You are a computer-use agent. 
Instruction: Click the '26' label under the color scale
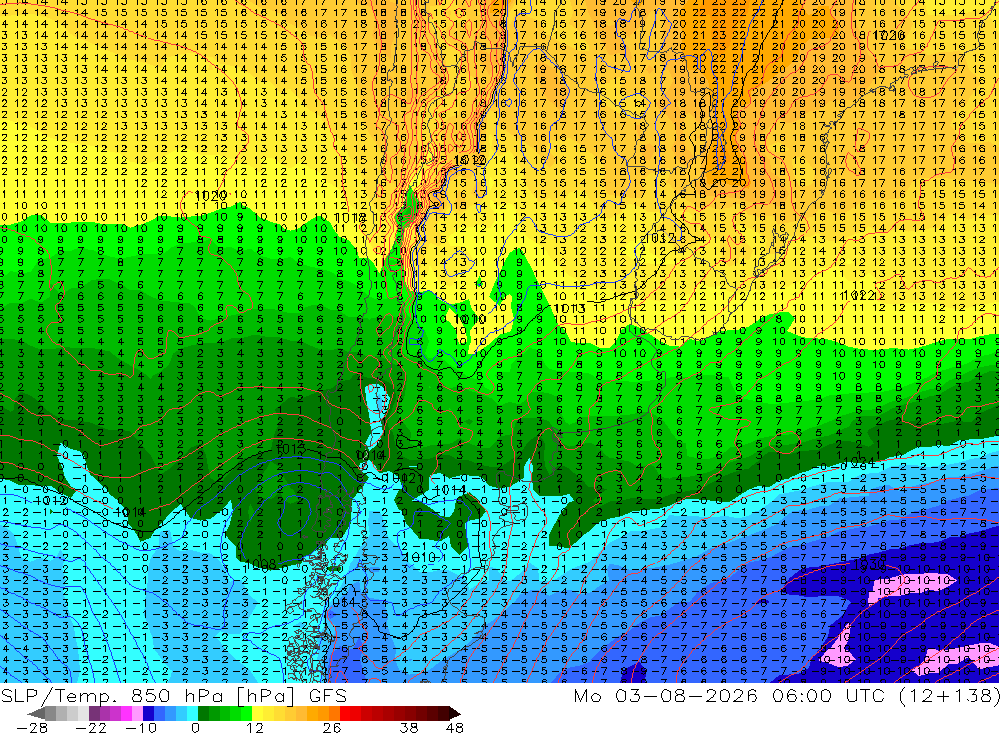[332, 727]
